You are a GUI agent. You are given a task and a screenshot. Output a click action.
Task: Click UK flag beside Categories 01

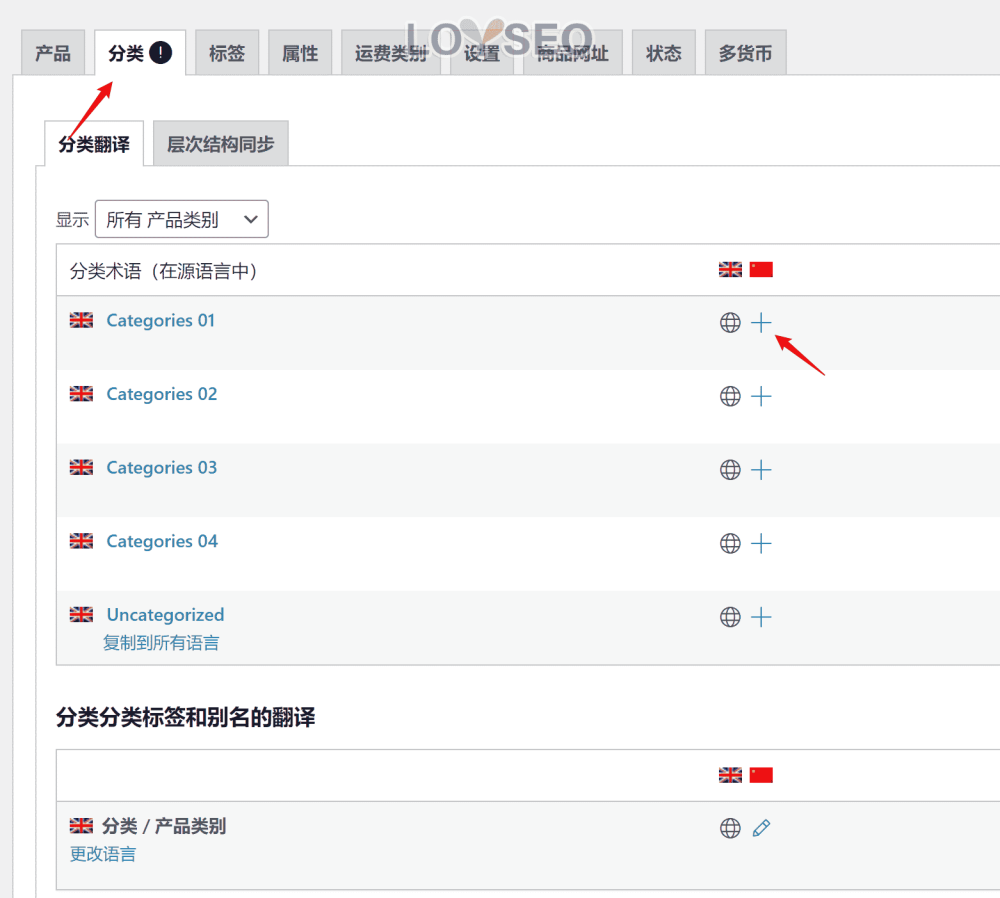coord(81,320)
